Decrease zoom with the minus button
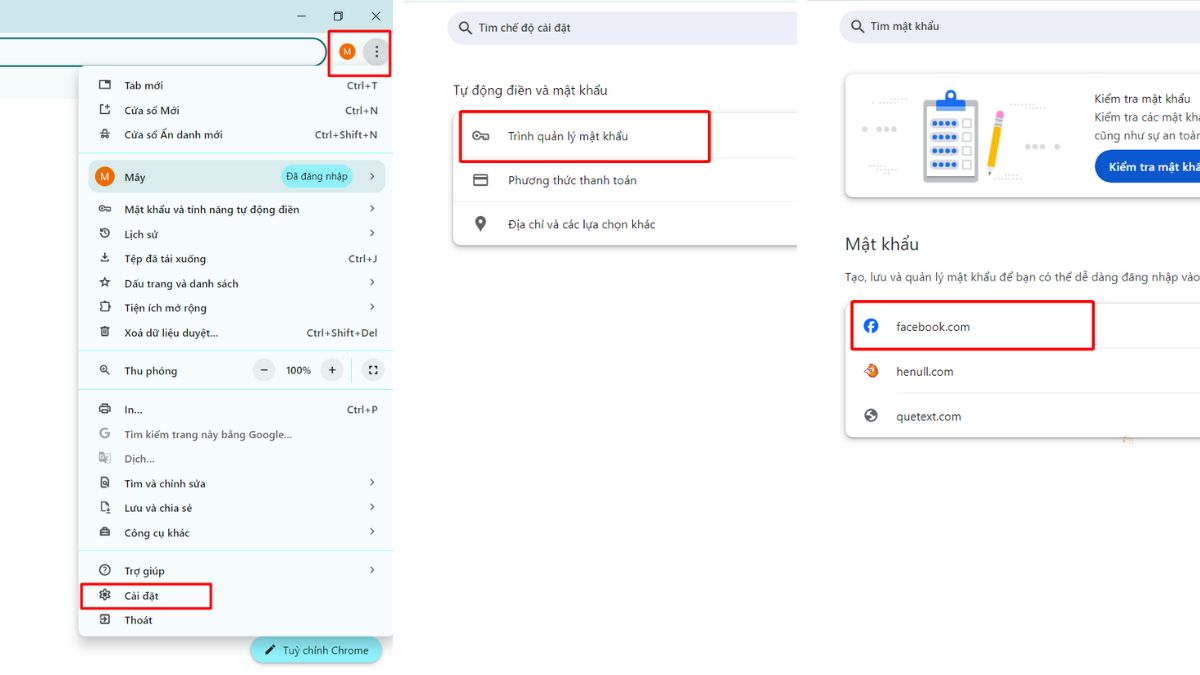 tap(264, 370)
